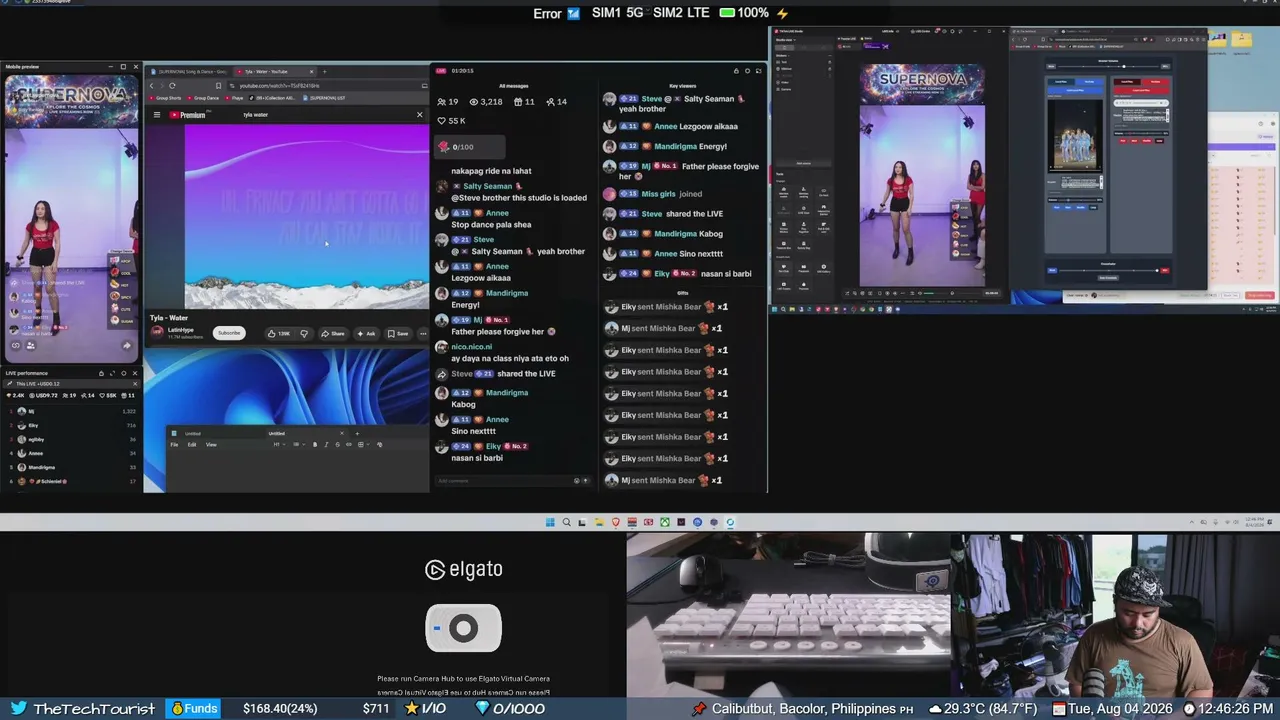Open the File menu in notepad
The image size is (1280, 720).
[174, 444]
